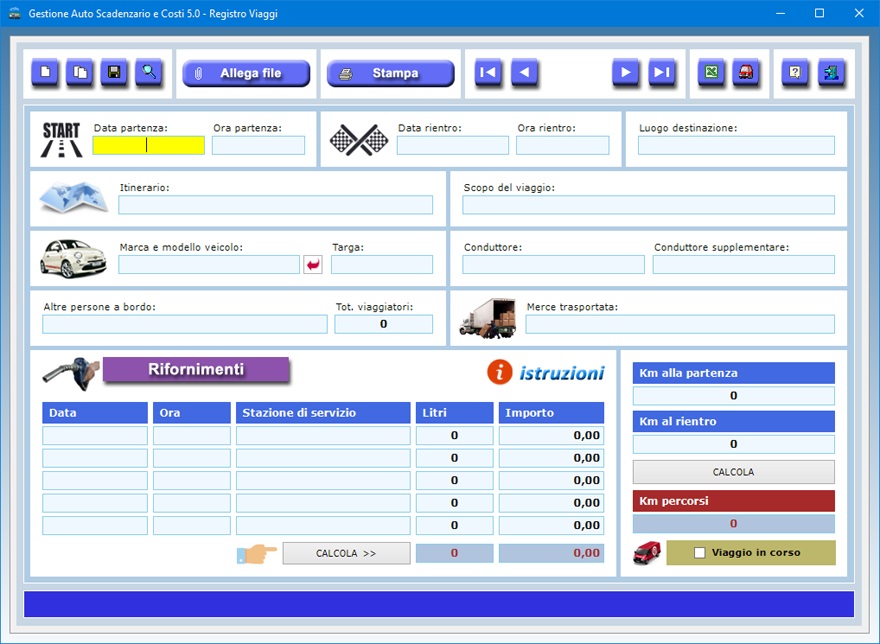Toggle Viaggio in corso checkbox
The image size is (880, 644).
(x=699, y=552)
